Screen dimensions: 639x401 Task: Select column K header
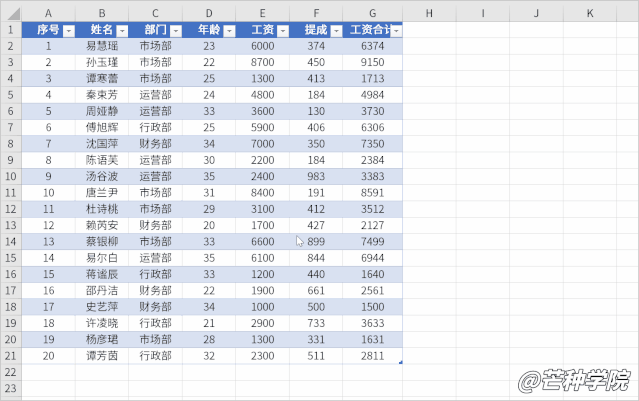(x=590, y=13)
